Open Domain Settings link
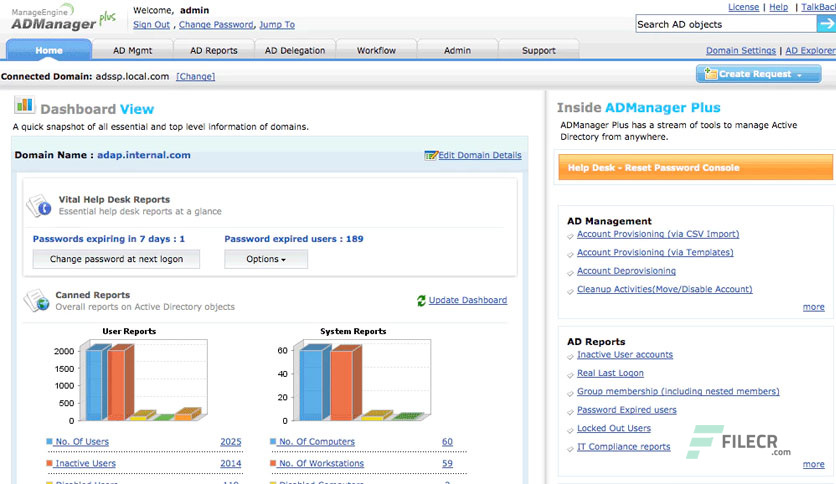 (741, 50)
